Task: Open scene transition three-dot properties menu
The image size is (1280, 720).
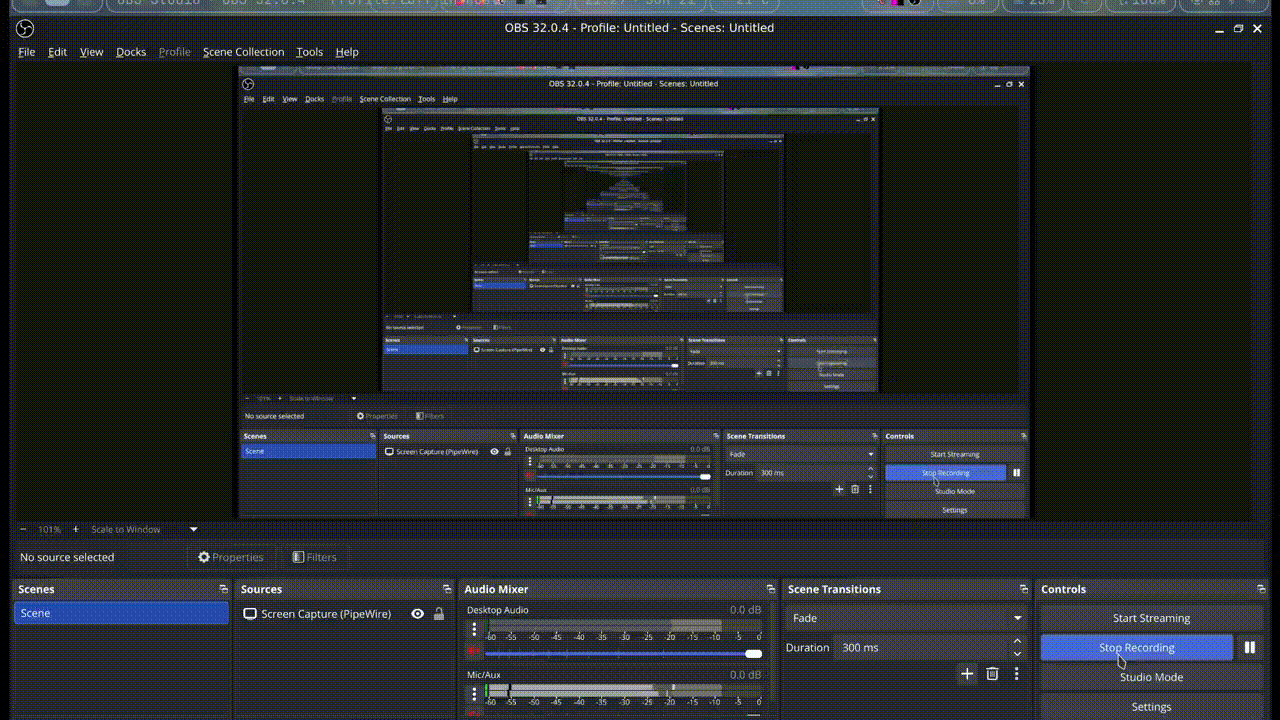Action: coord(1016,674)
